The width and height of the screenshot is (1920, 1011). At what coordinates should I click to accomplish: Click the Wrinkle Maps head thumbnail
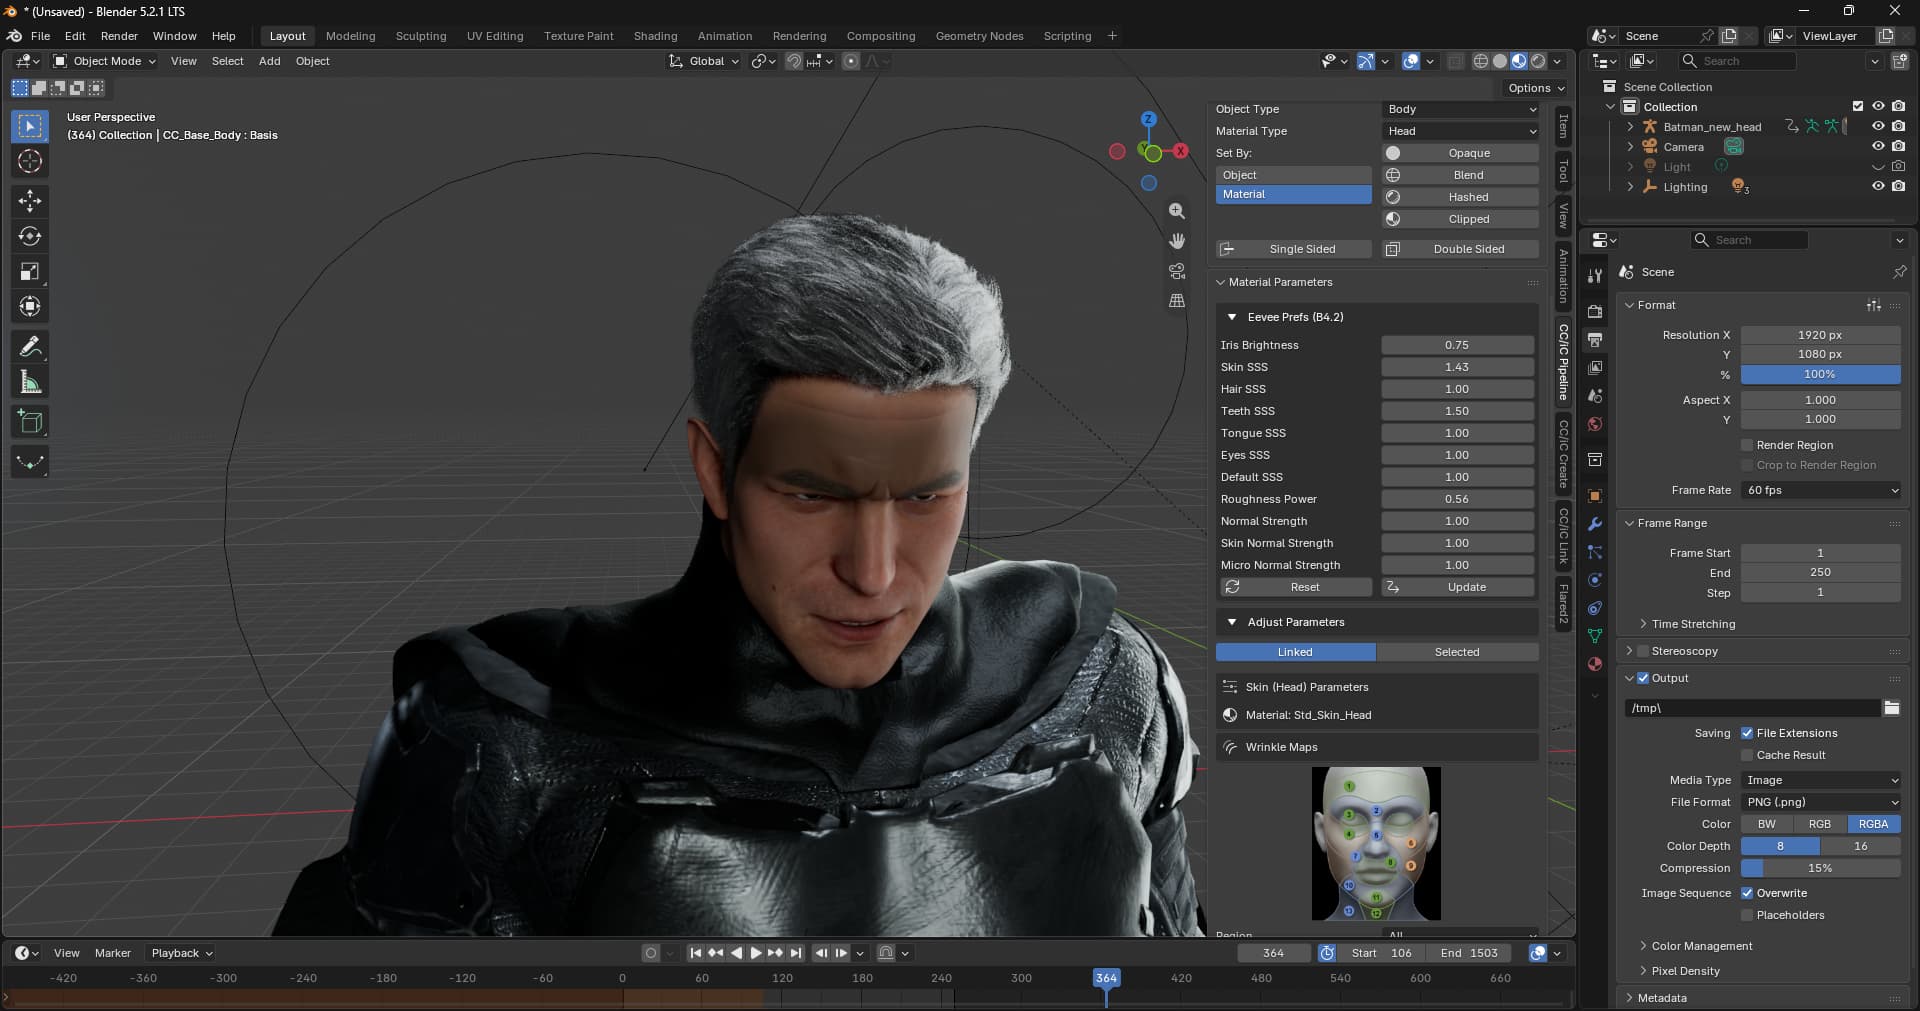point(1376,843)
